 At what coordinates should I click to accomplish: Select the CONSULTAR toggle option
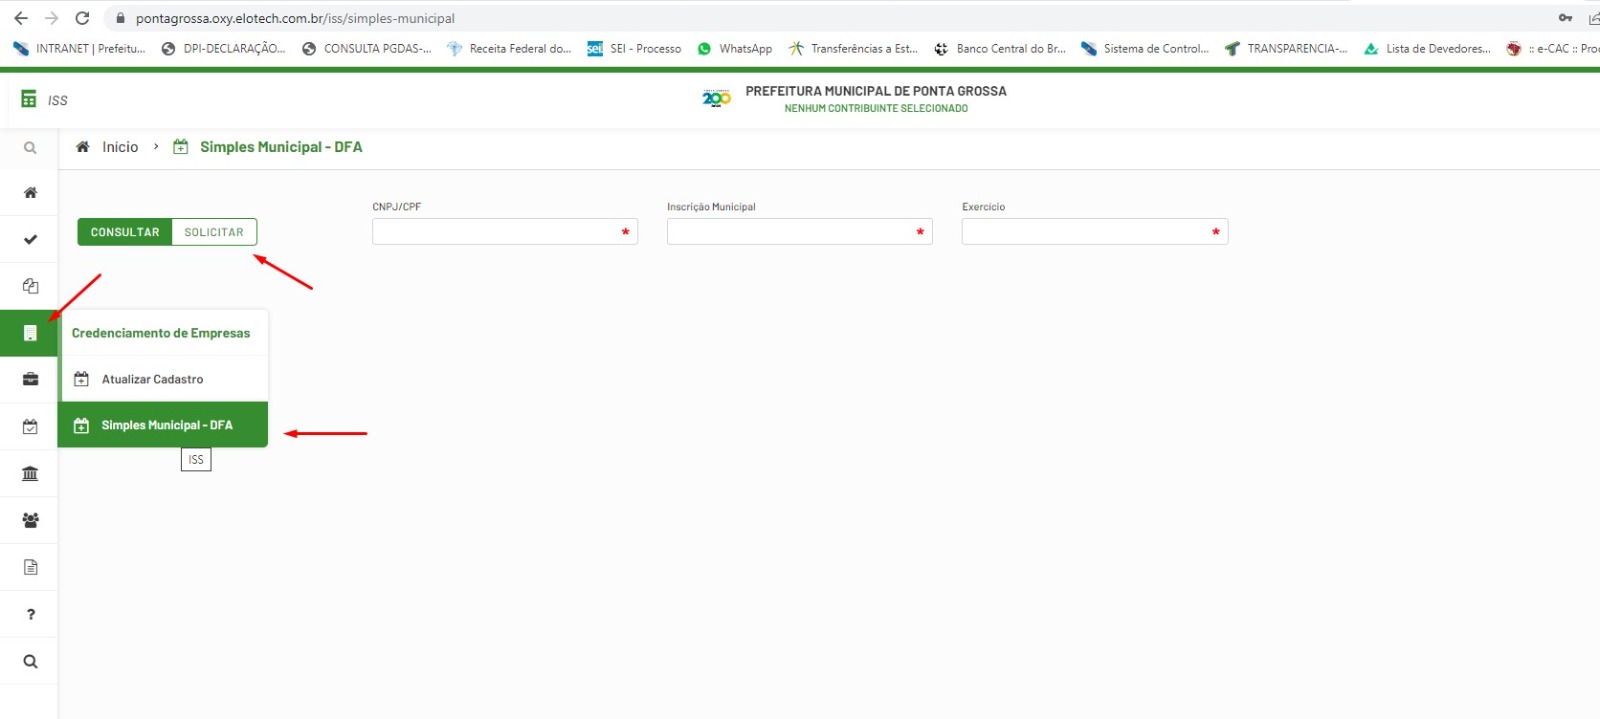125,232
